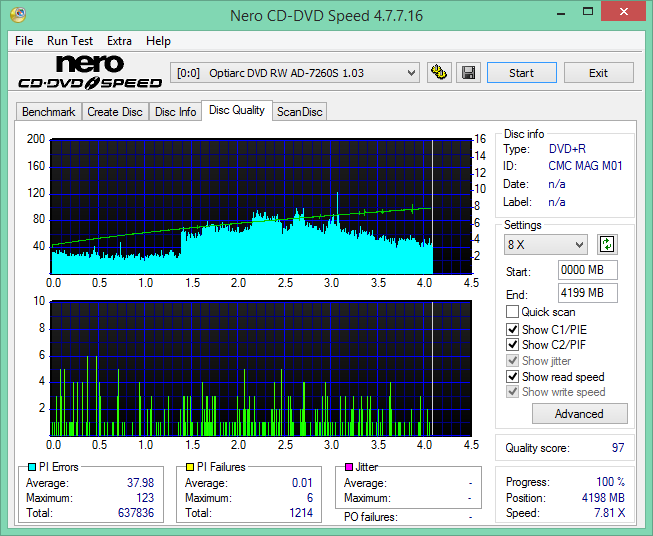
Task: Maximize the Nero window
Action: [x=588, y=12]
